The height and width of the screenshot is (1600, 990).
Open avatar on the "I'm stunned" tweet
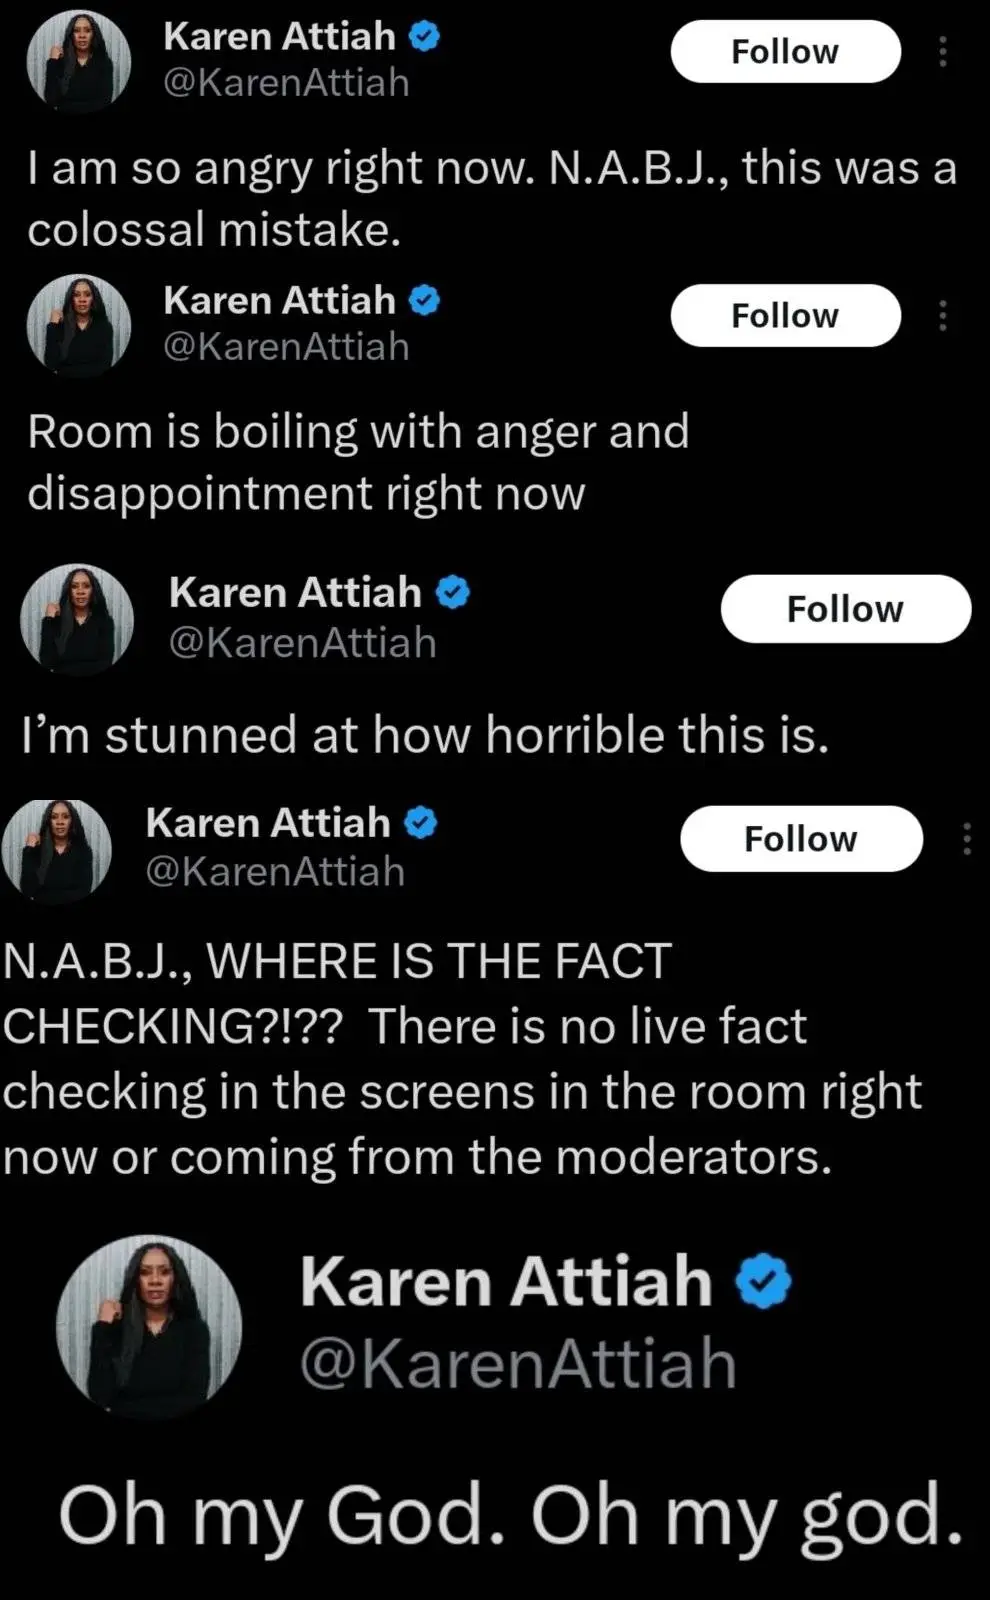[x=78, y=619]
